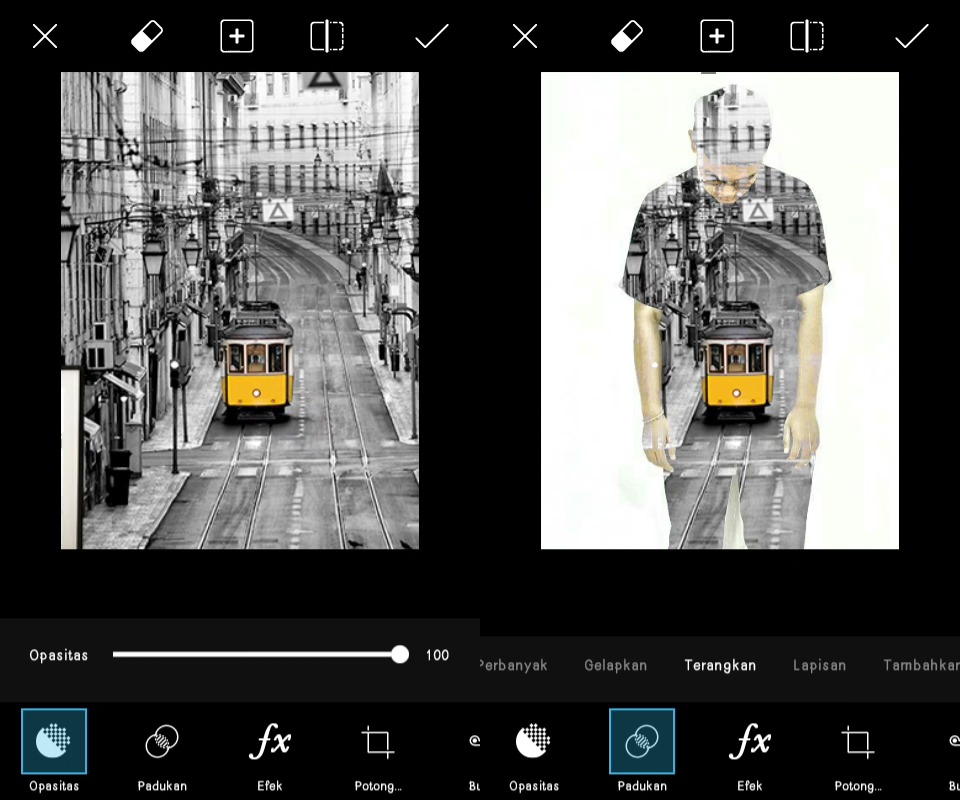Viewport: 960px width, 800px height.
Task: Open the Efek fx tool in left screen
Action: coord(269,751)
